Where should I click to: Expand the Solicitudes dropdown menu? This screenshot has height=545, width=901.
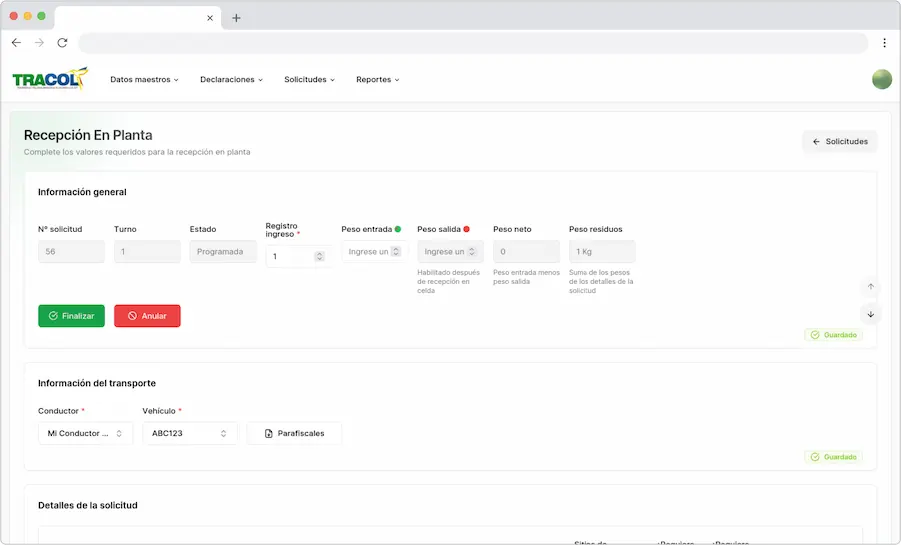coord(309,80)
